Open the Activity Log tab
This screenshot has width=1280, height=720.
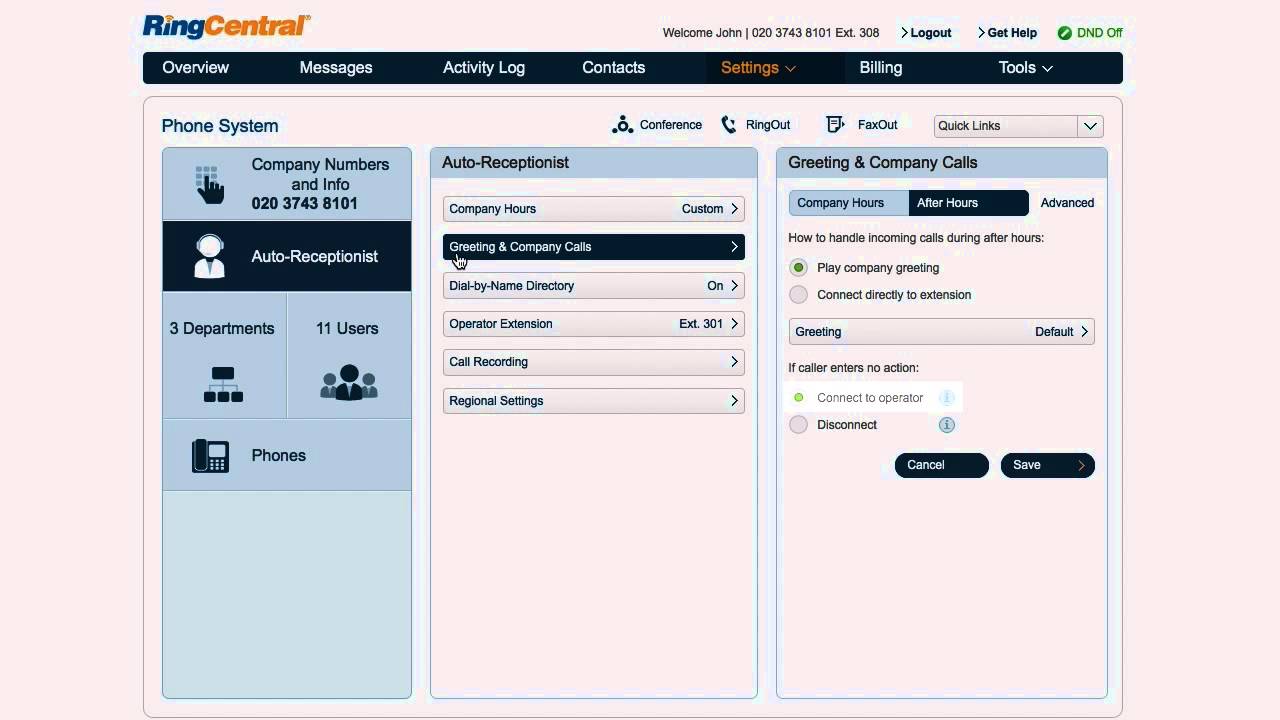[484, 68]
